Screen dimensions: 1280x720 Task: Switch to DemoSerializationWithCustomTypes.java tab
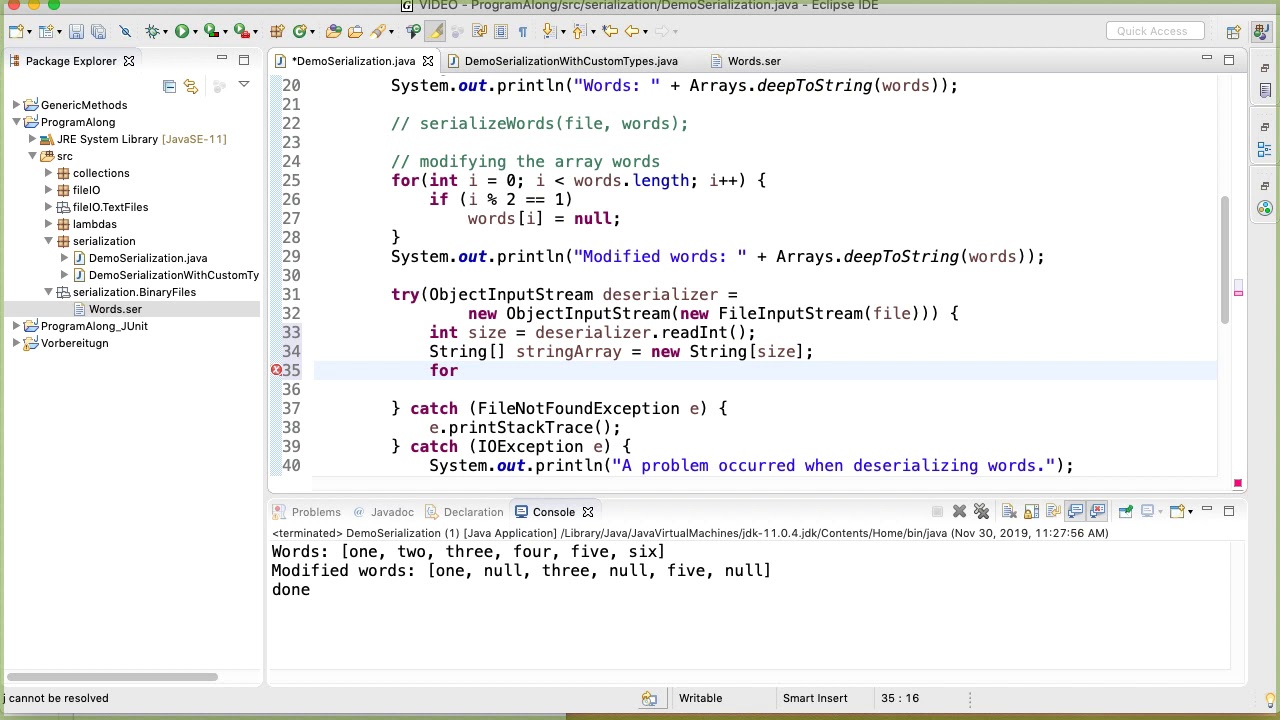pyautogui.click(x=570, y=61)
